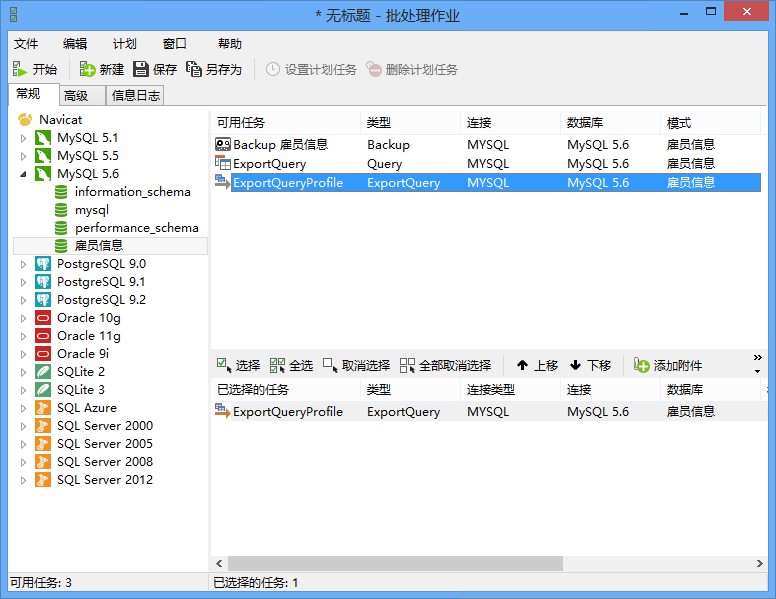This screenshot has height=599, width=776.
Task: Open the 窗口 (Window) menu
Action: (175, 44)
